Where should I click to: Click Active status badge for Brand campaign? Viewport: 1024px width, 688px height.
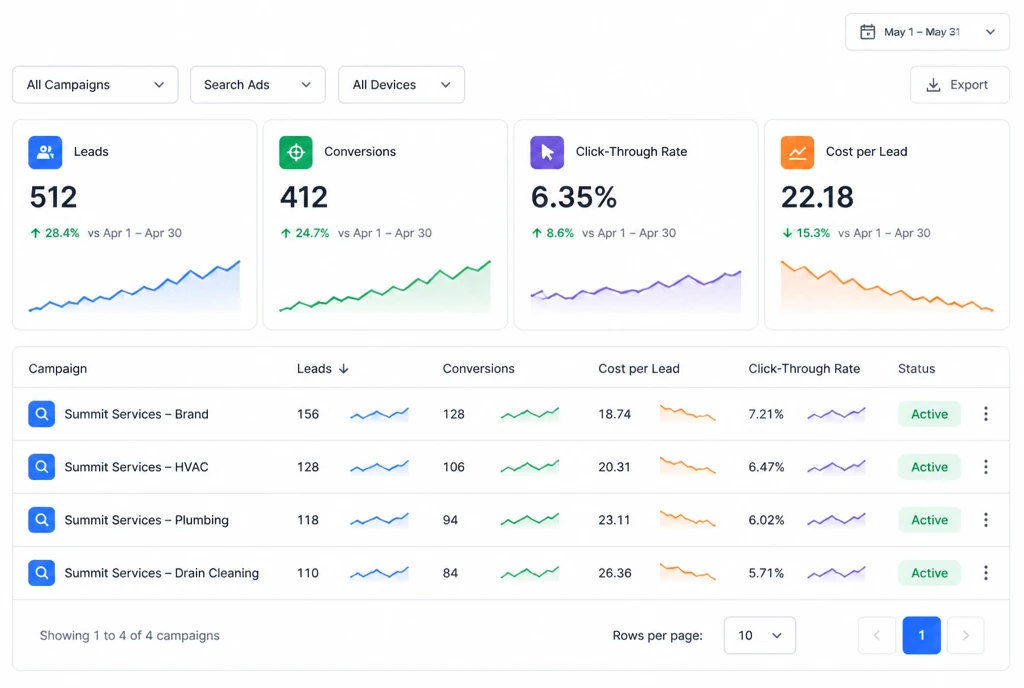tap(929, 414)
